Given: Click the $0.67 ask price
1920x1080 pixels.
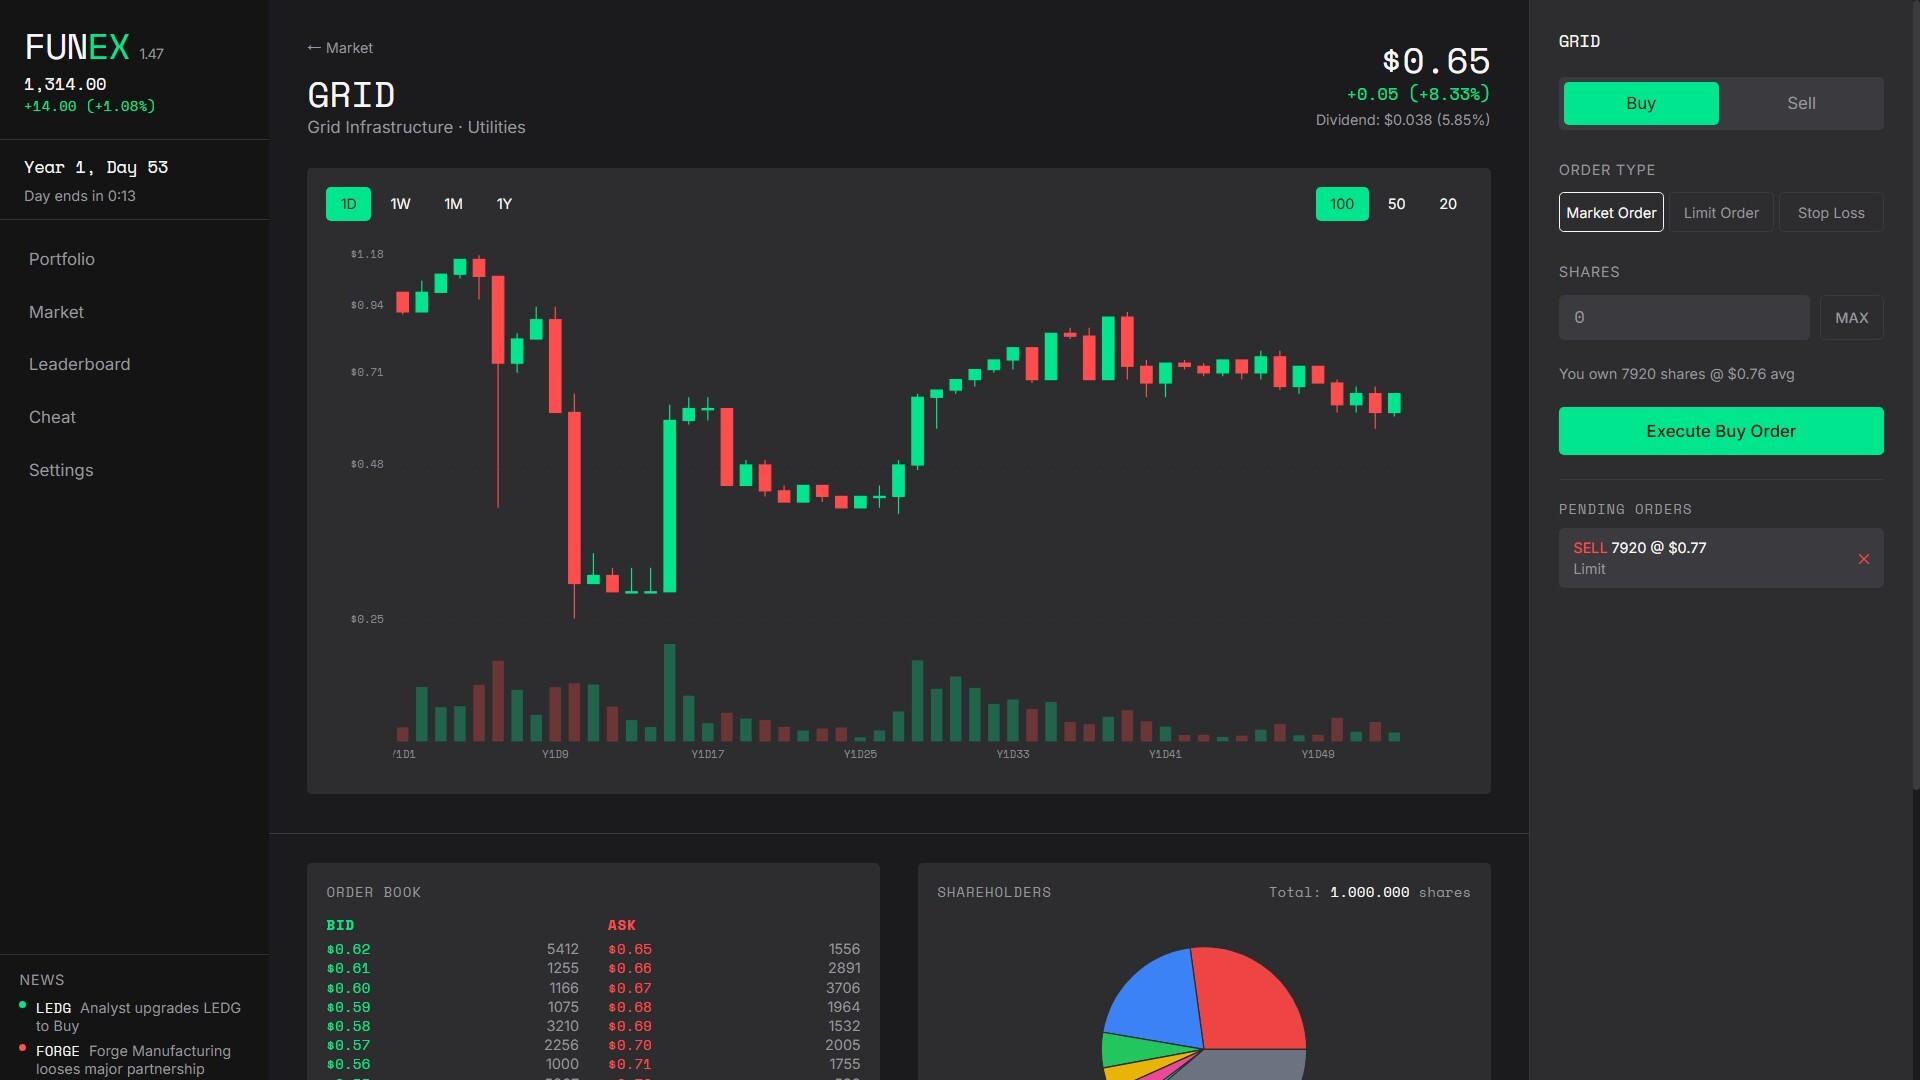Looking at the screenshot, I should click(x=630, y=988).
